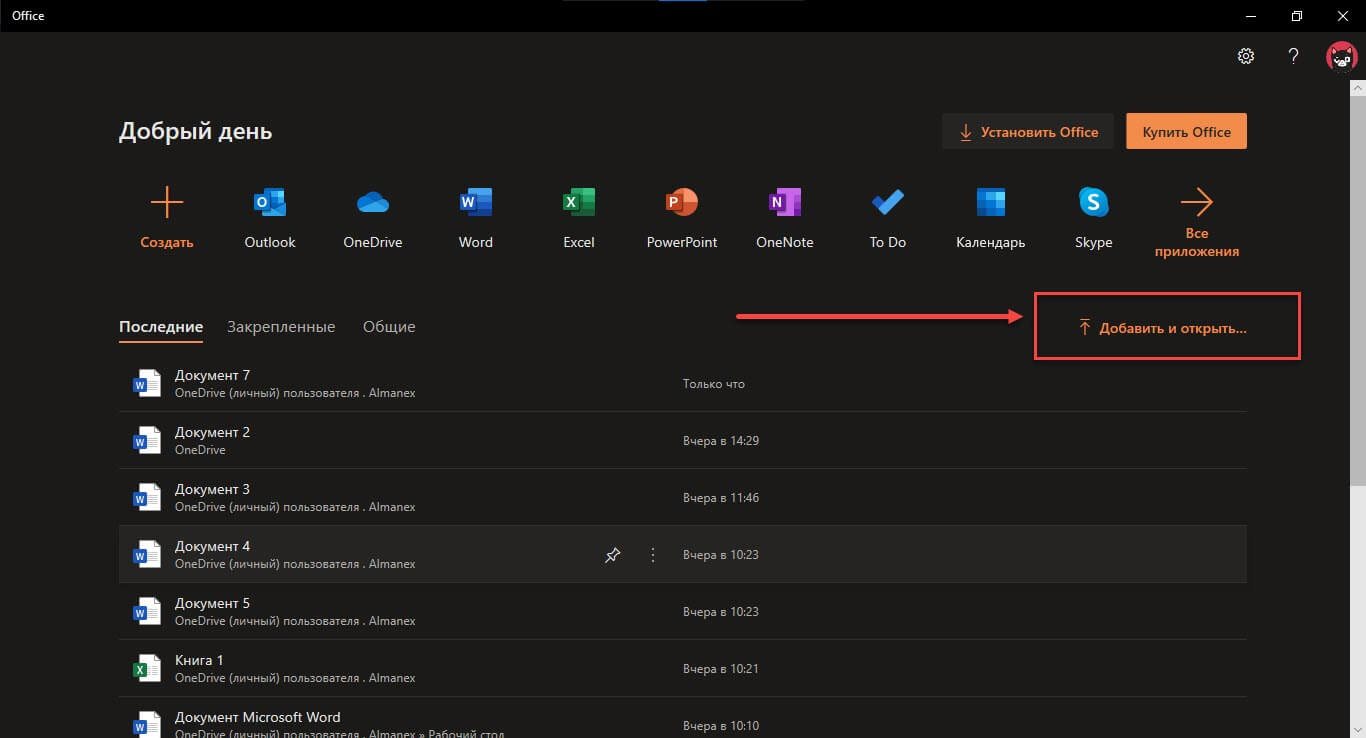Click Word icon of Документ 2

[x=147, y=441]
